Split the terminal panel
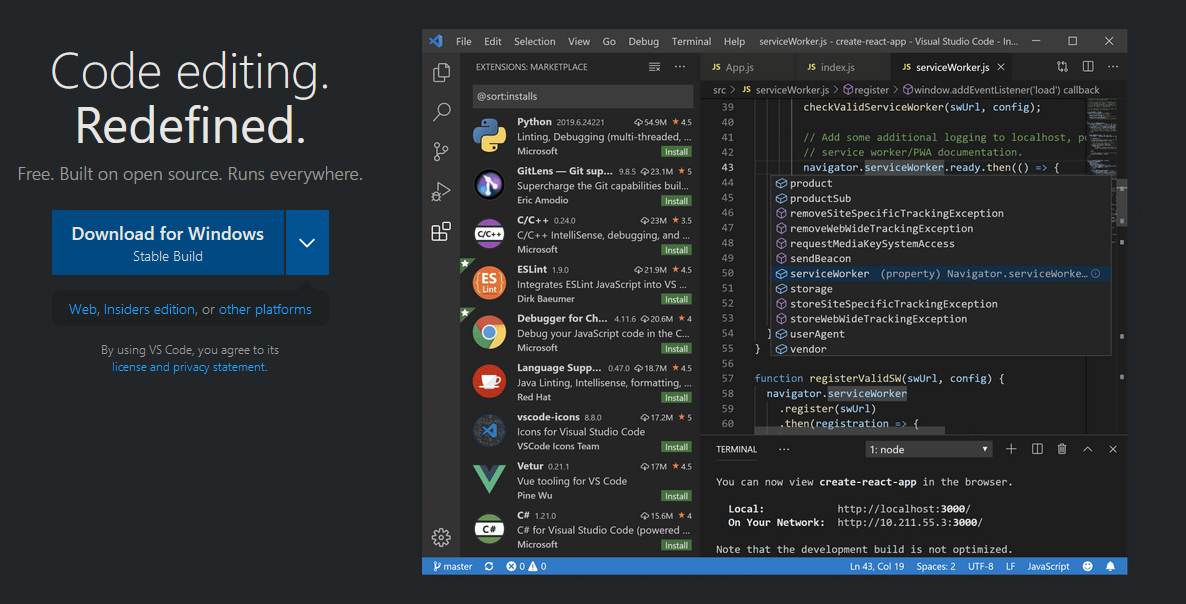 [x=1038, y=449]
